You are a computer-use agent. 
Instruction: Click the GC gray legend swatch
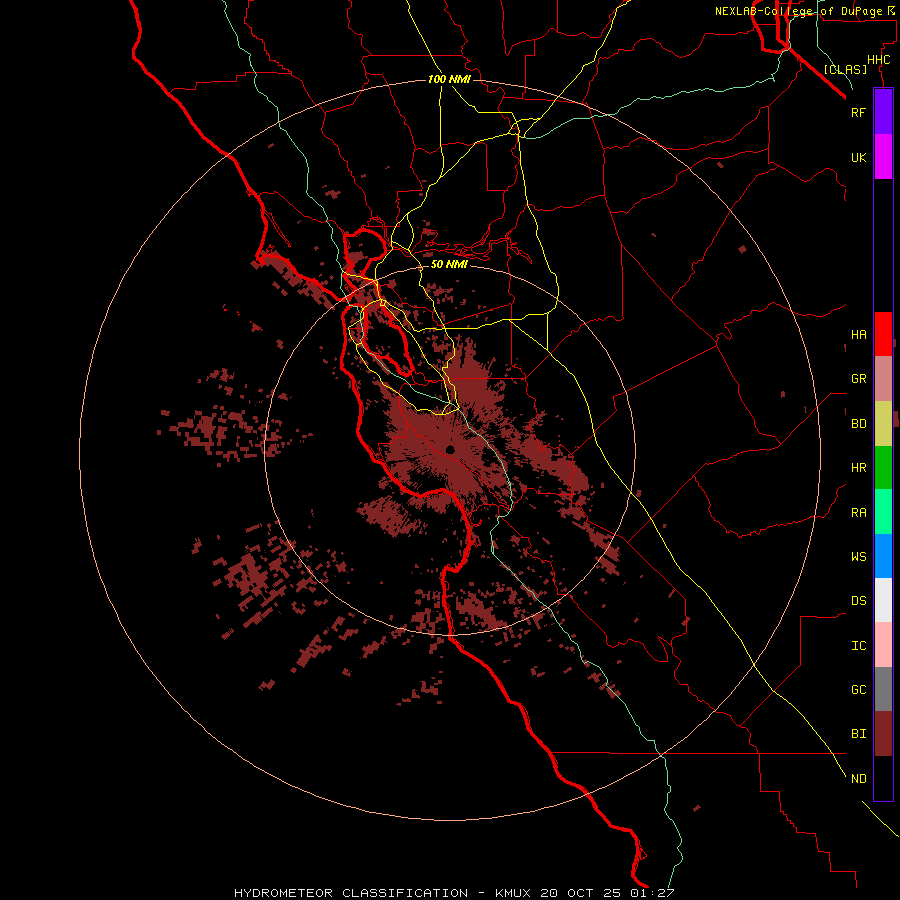pos(883,689)
